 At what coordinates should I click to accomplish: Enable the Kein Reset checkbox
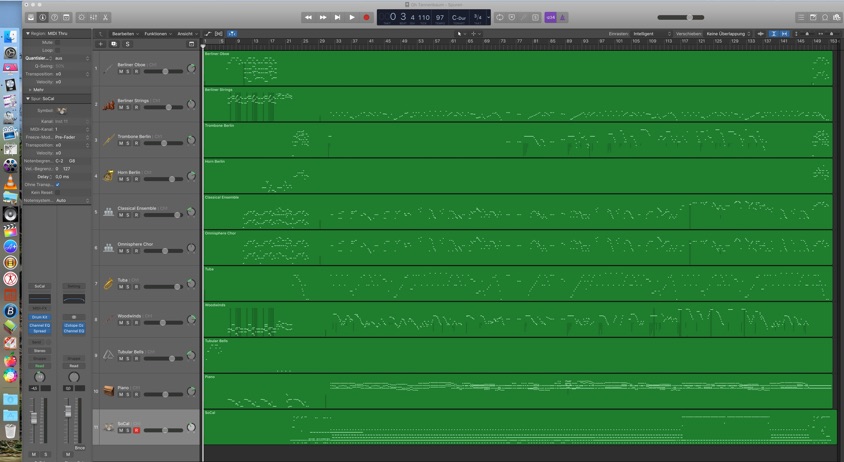58,192
